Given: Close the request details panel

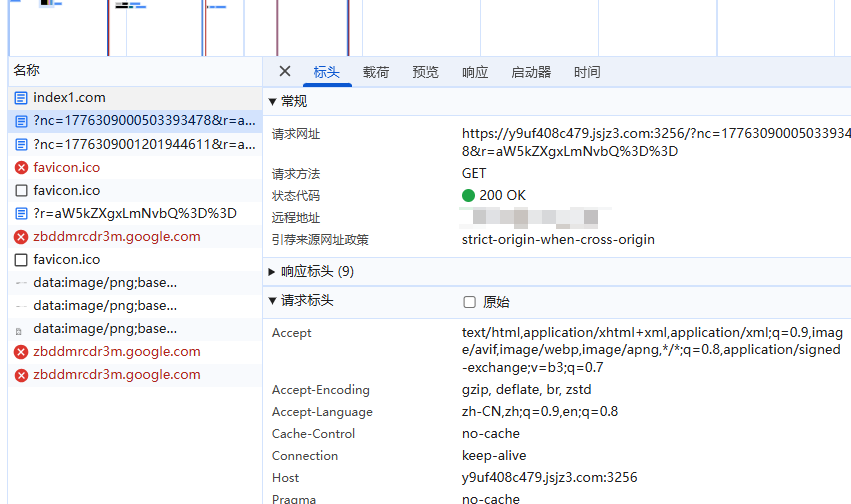Looking at the screenshot, I should click(285, 71).
